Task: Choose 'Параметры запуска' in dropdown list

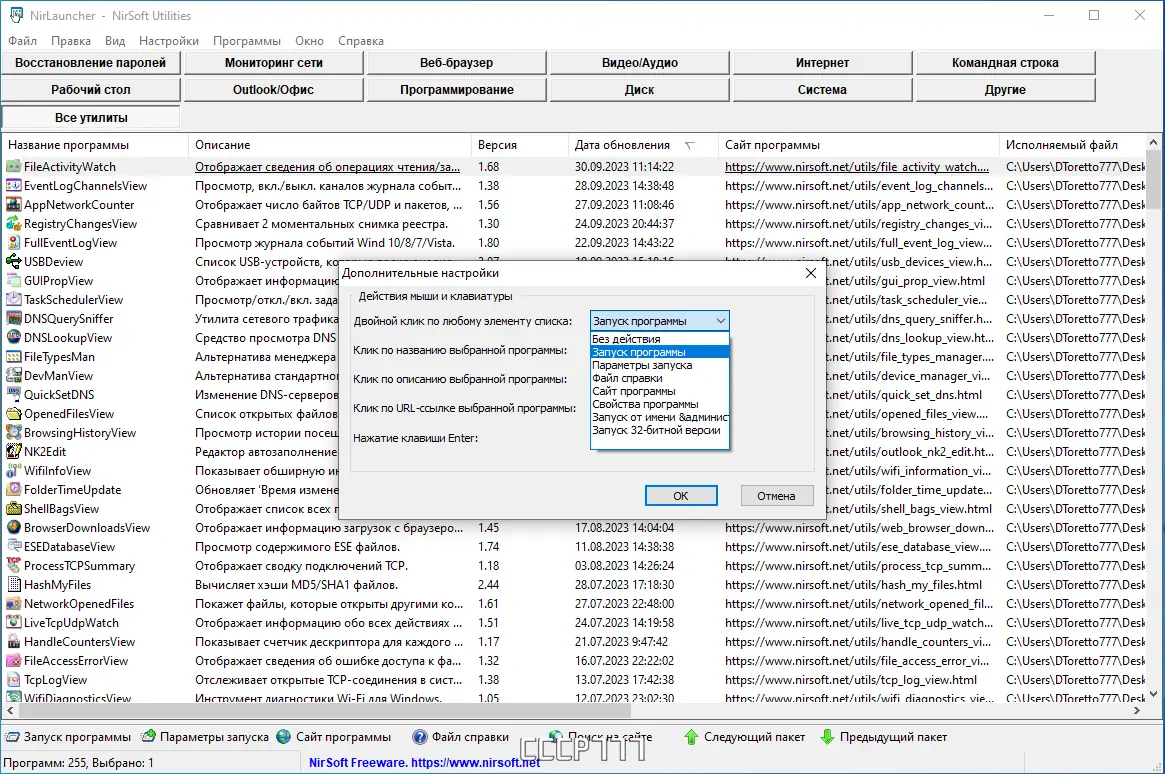Action: (660, 365)
